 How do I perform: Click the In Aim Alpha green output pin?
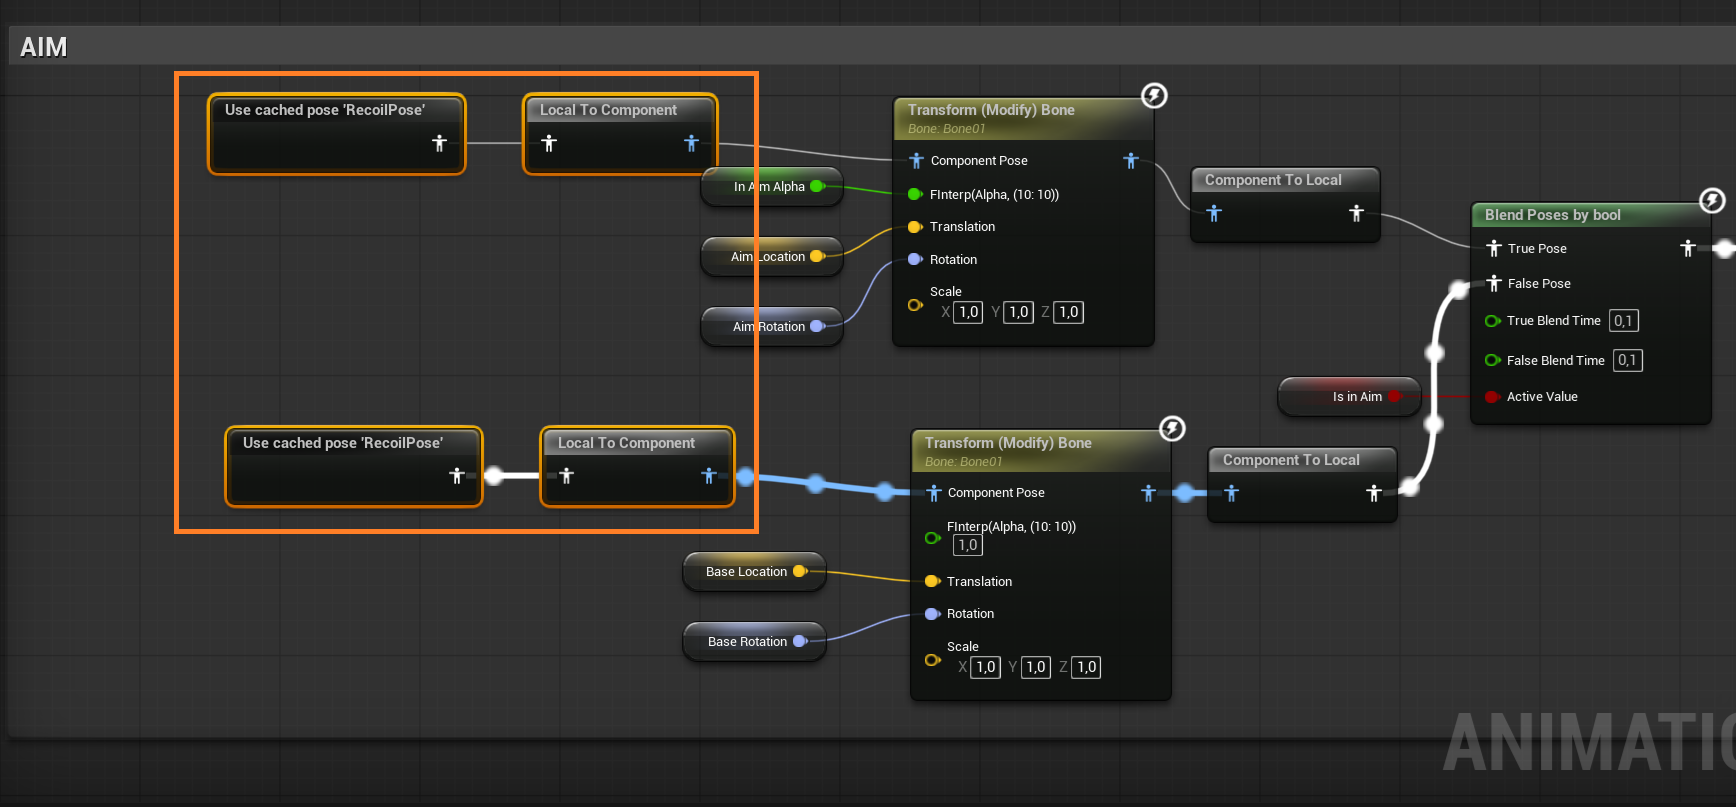[x=817, y=187]
